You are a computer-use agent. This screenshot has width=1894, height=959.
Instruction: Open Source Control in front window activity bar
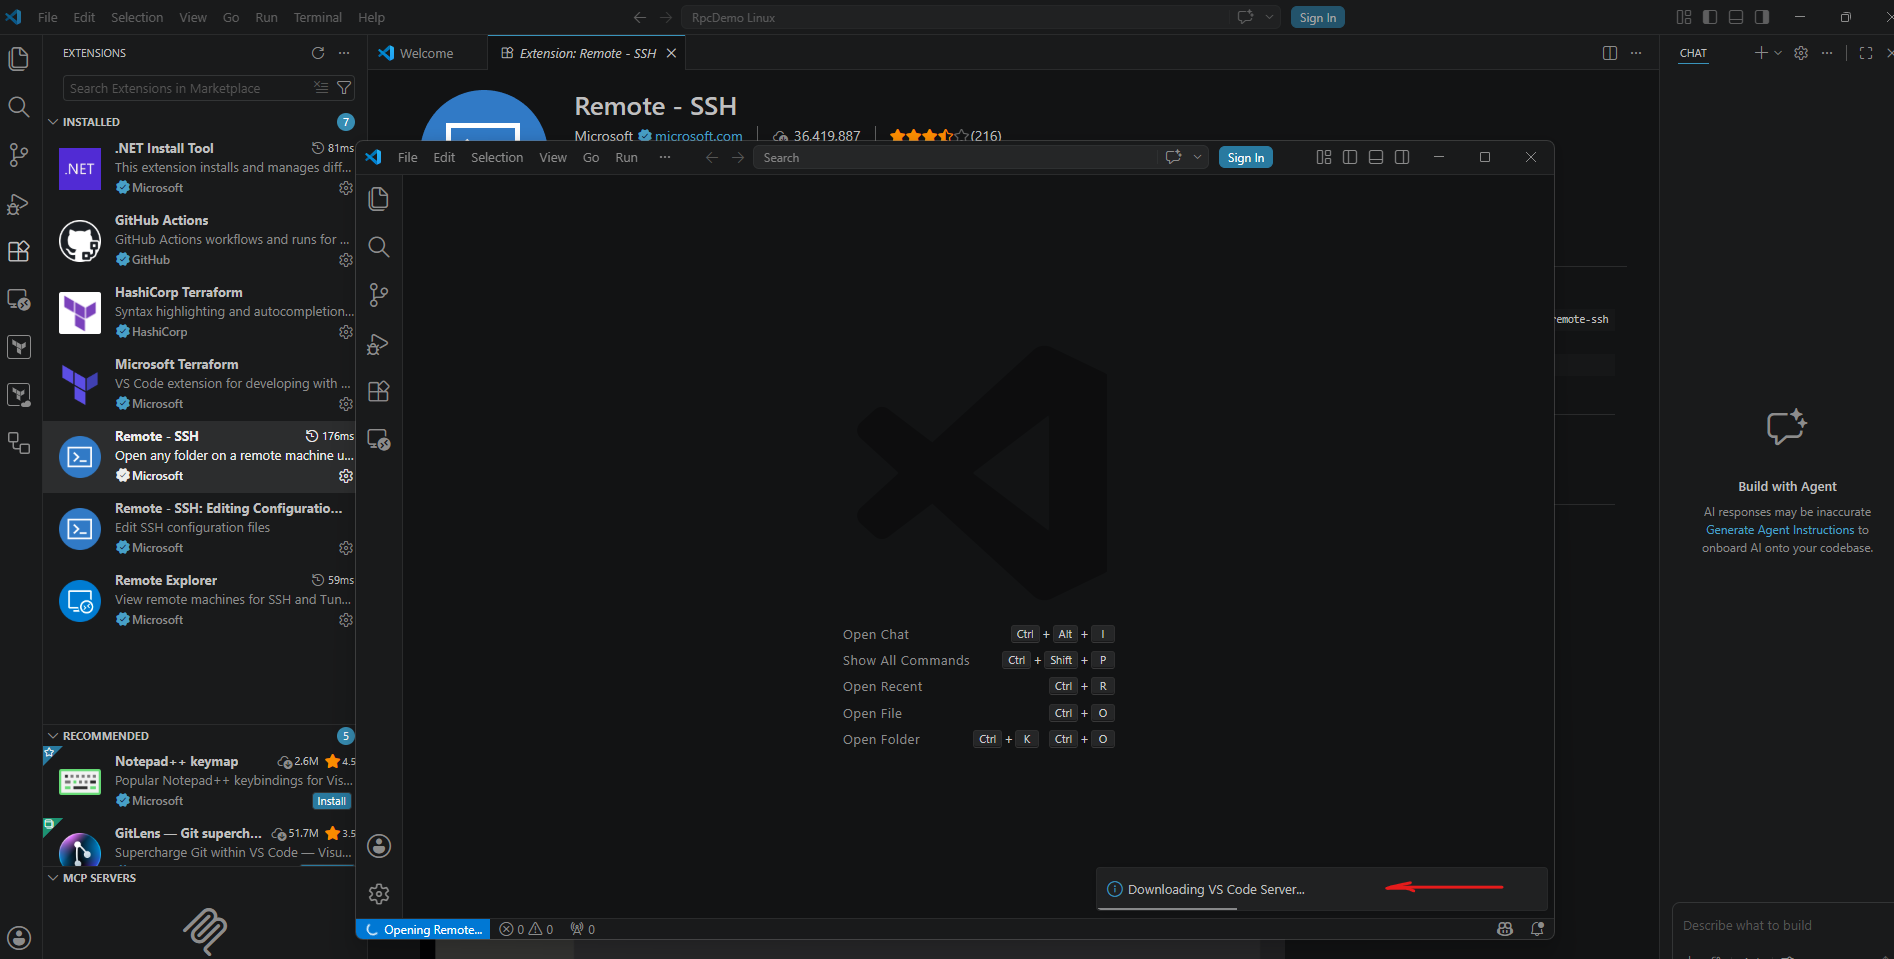tap(379, 295)
